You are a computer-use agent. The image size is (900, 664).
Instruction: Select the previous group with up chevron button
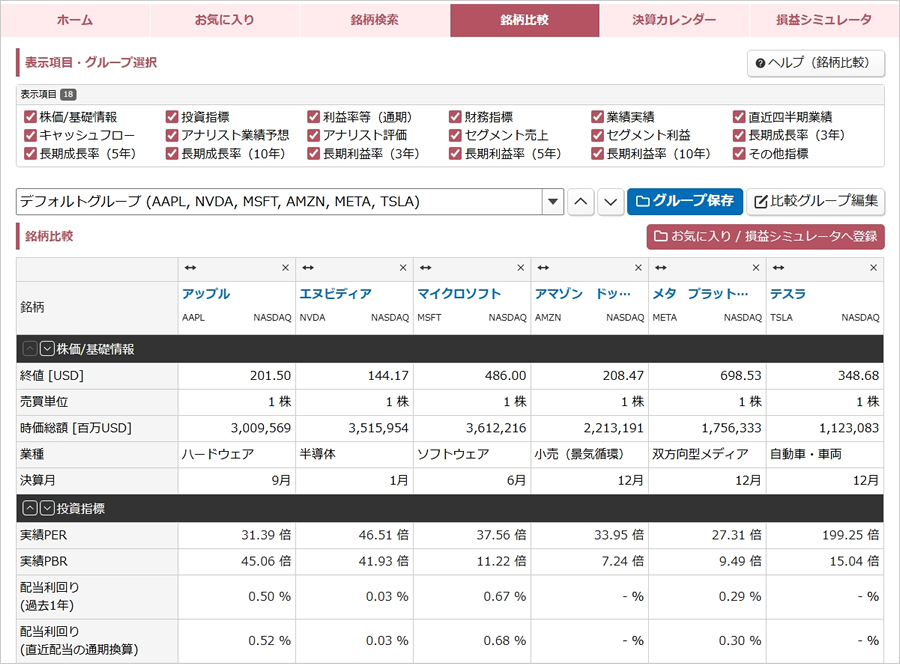(581, 202)
